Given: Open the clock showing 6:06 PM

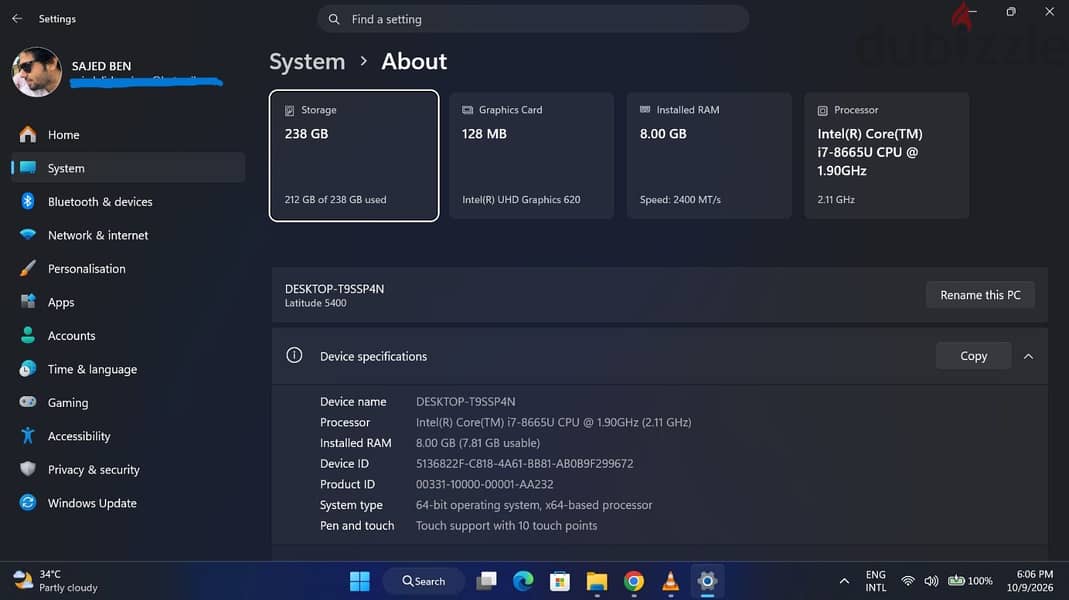Looking at the screenshot, I should tap(1029, 581).
